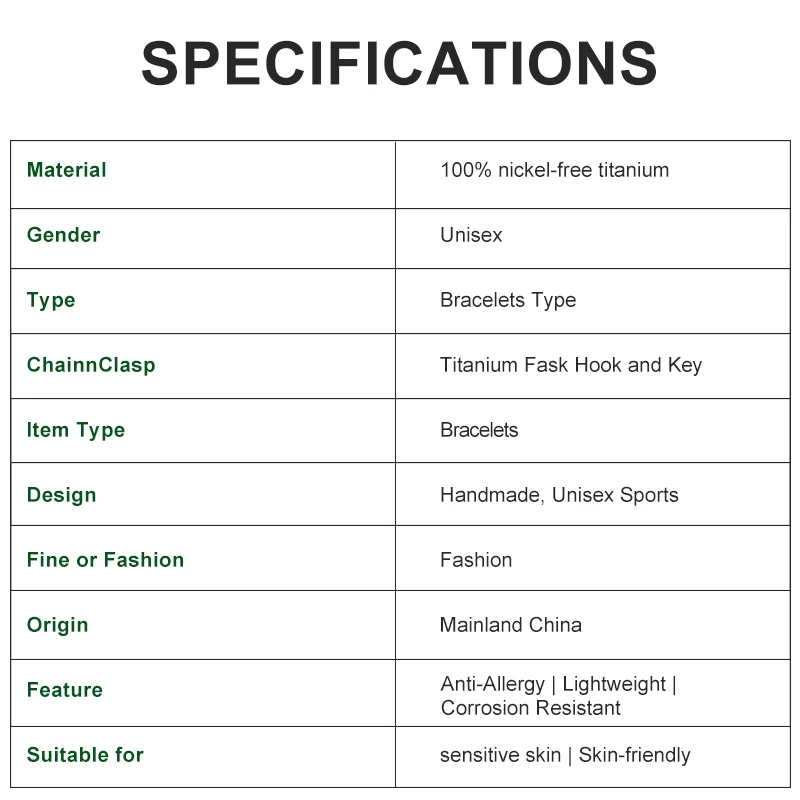Screen dimensions: 800x800
Task: Click the Feature row label
Action: coord(65,690)
